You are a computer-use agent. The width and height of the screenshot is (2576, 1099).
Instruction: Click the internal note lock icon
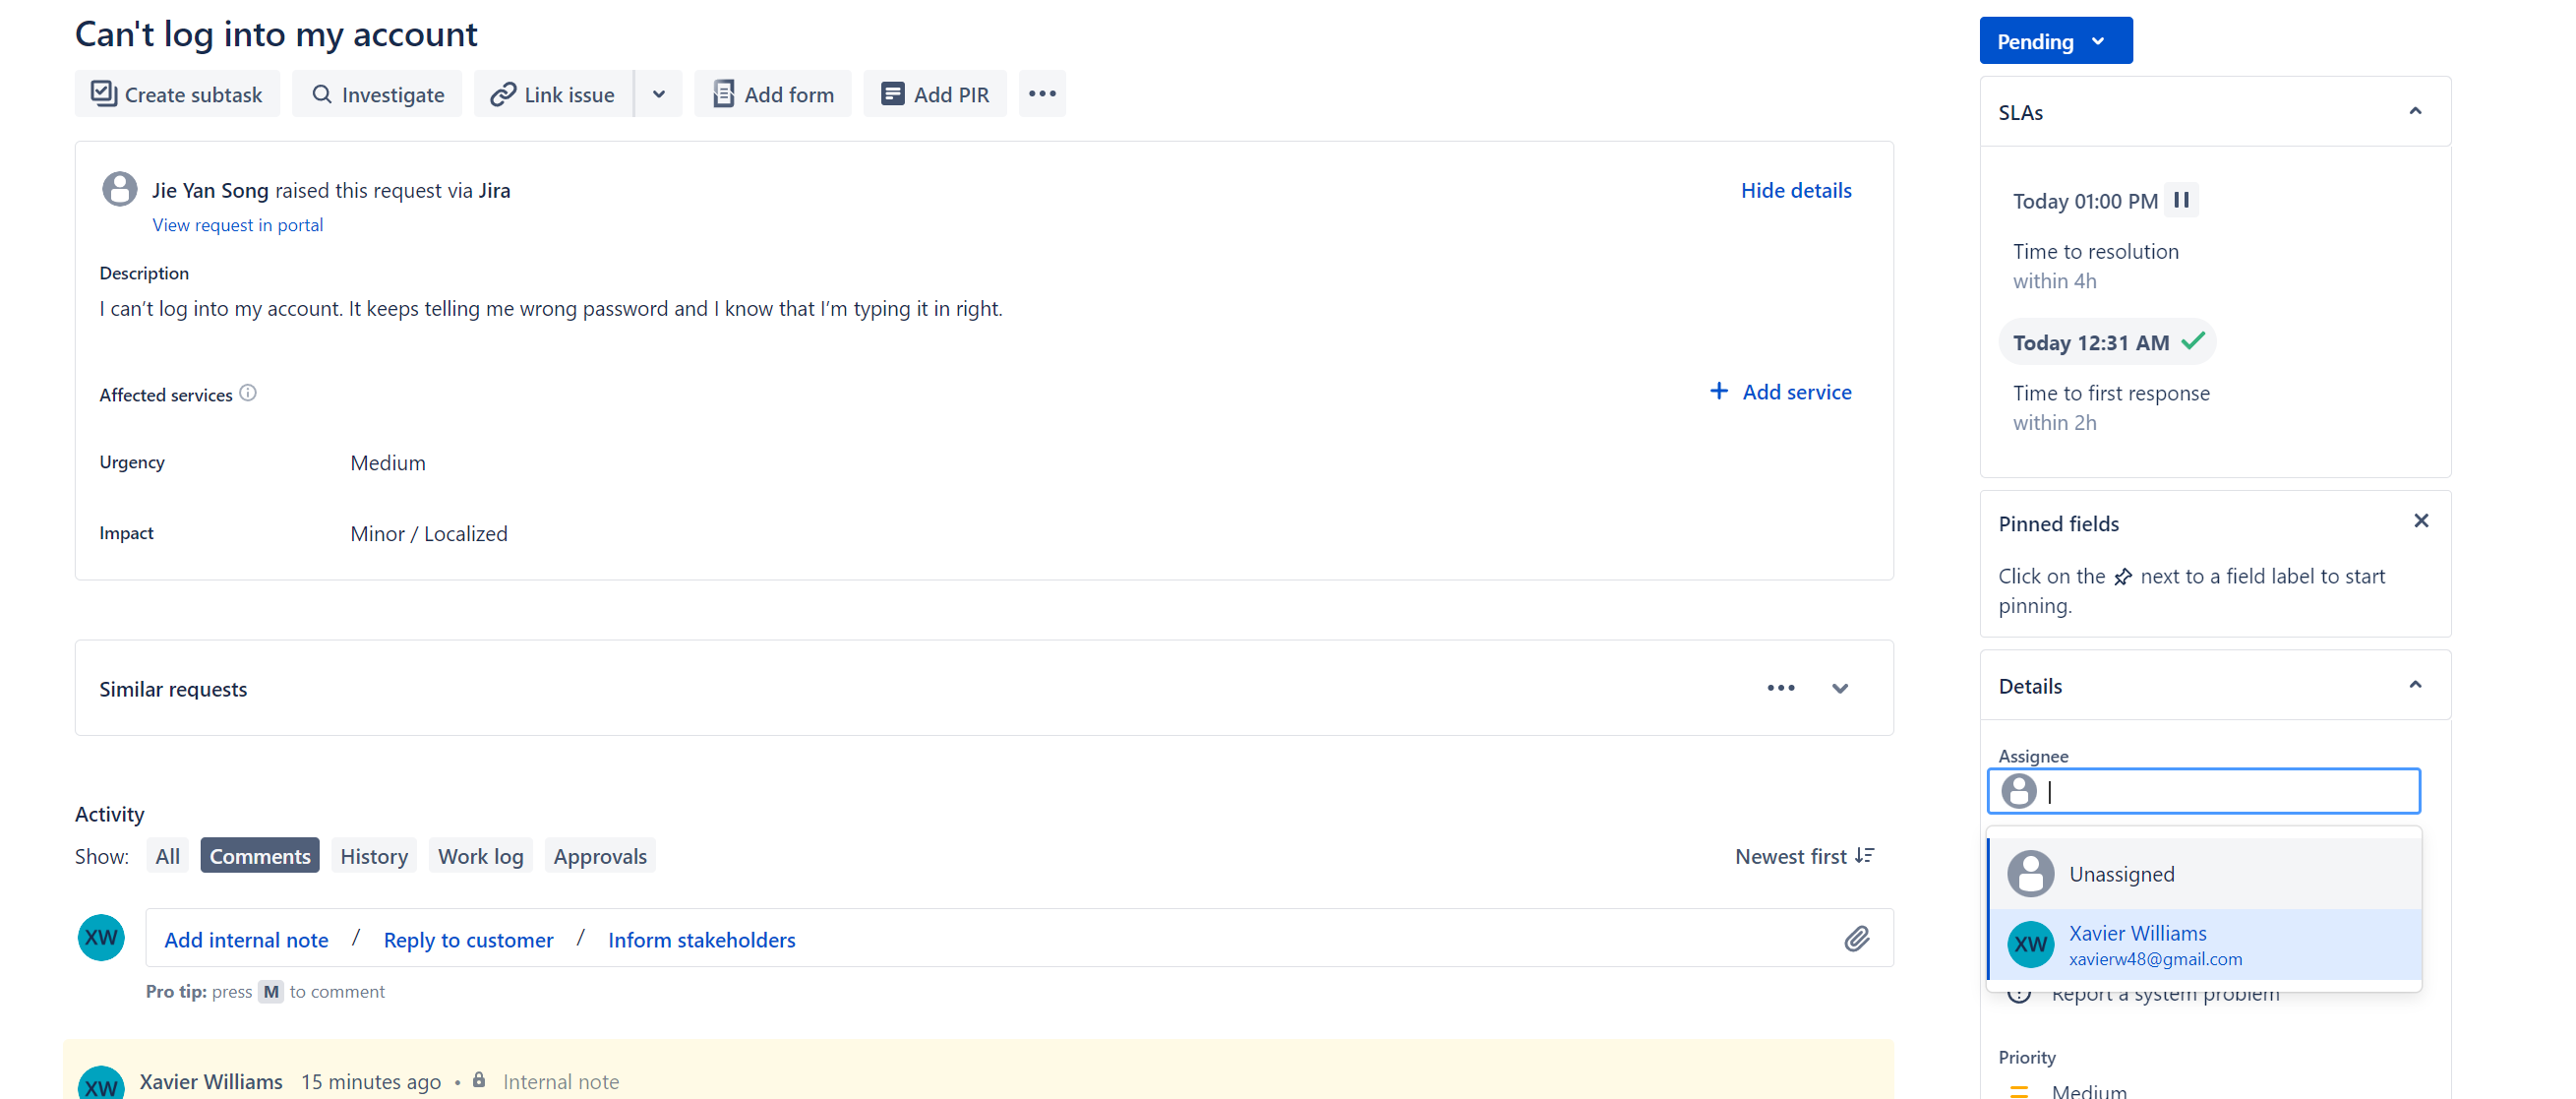[x=479, y=1080]
